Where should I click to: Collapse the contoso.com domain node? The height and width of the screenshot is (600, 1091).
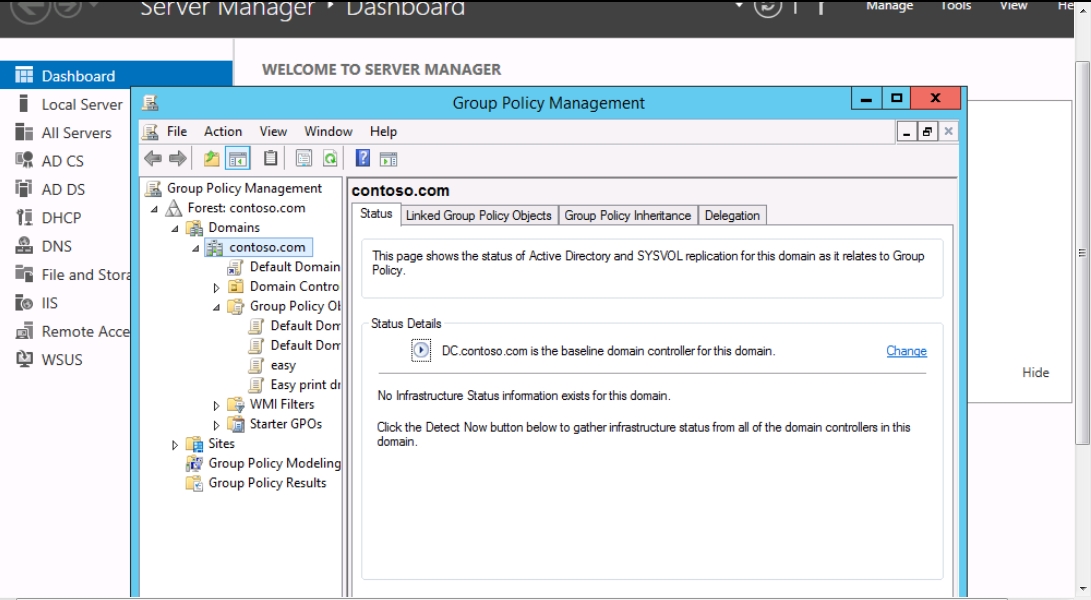196,248
